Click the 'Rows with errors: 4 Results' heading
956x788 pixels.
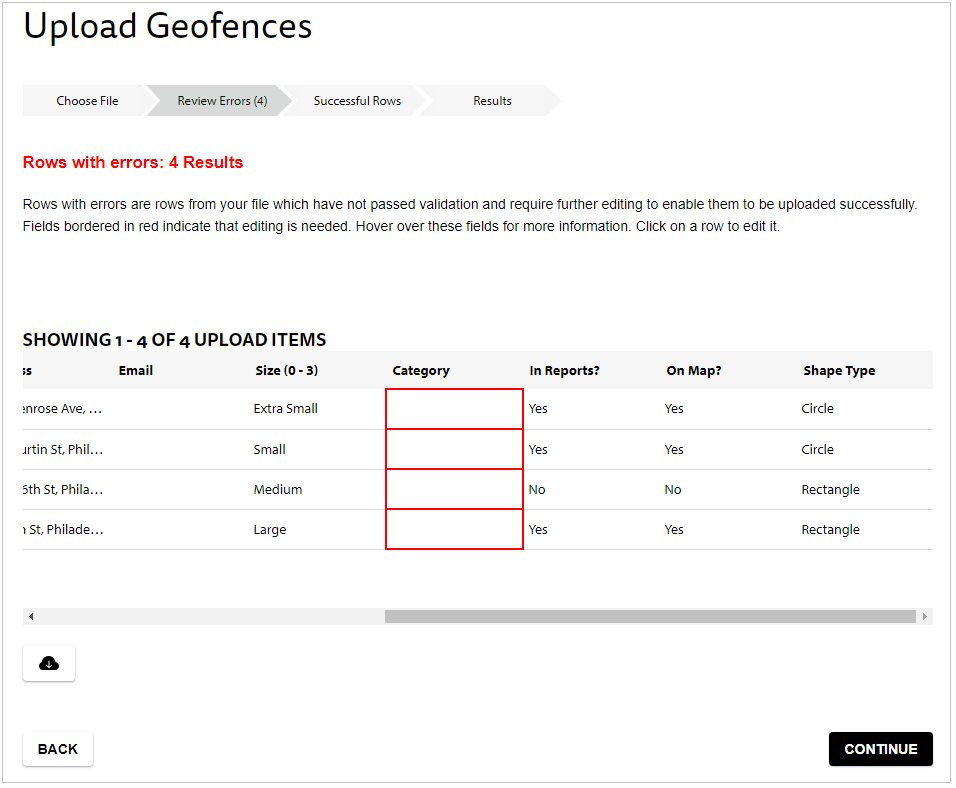point(133,162)
